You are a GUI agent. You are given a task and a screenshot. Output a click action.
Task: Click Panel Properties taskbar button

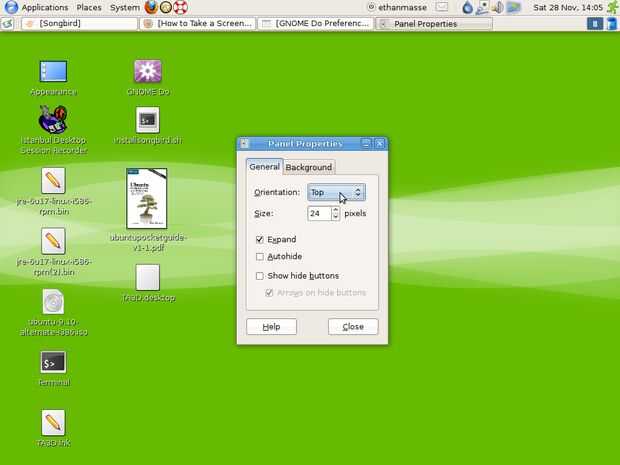click(434, 24)
